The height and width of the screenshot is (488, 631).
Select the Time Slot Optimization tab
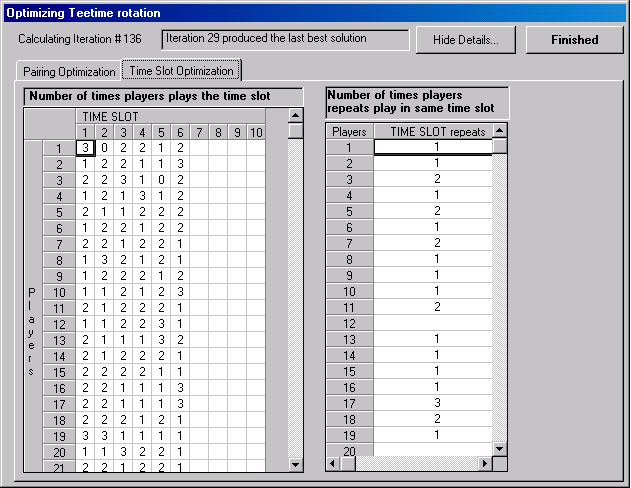[181, 71]
